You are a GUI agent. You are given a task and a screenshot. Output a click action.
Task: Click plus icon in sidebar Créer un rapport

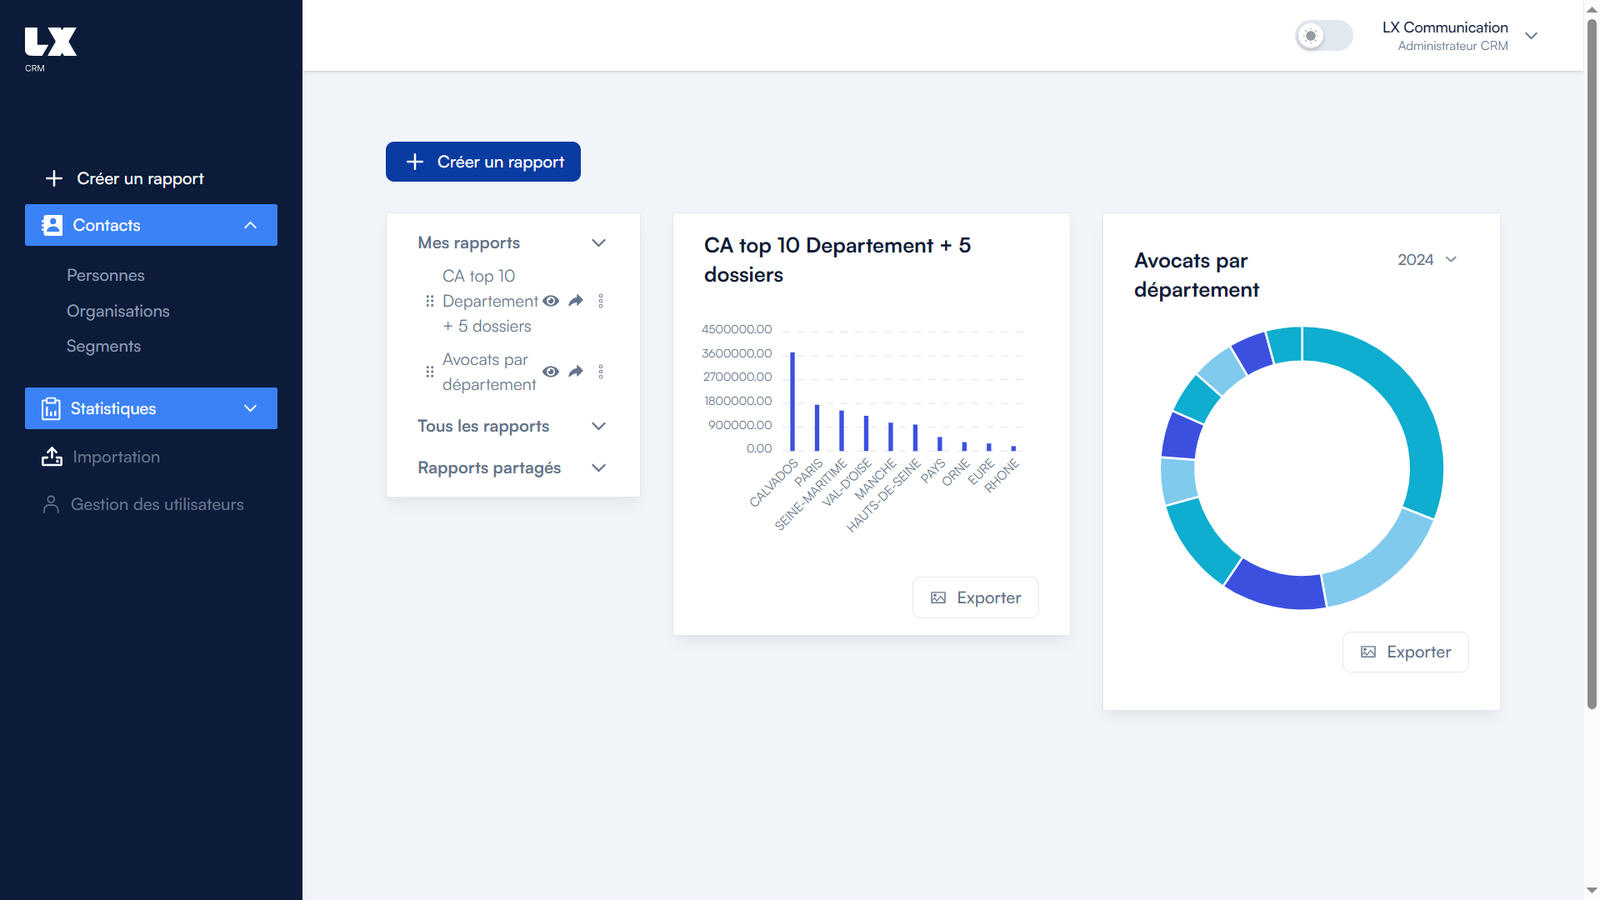pyautogui.click(x=54, y=178)
